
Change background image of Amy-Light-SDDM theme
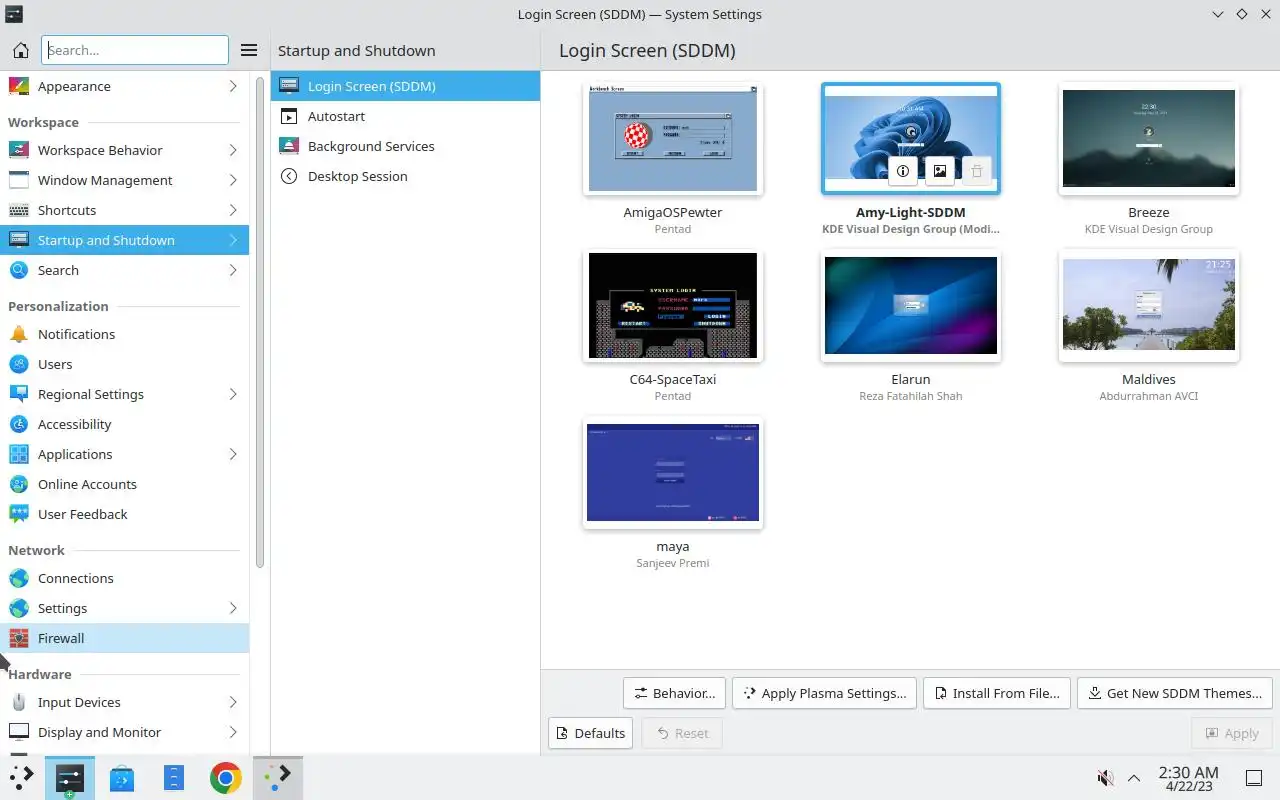coord(940,171)
